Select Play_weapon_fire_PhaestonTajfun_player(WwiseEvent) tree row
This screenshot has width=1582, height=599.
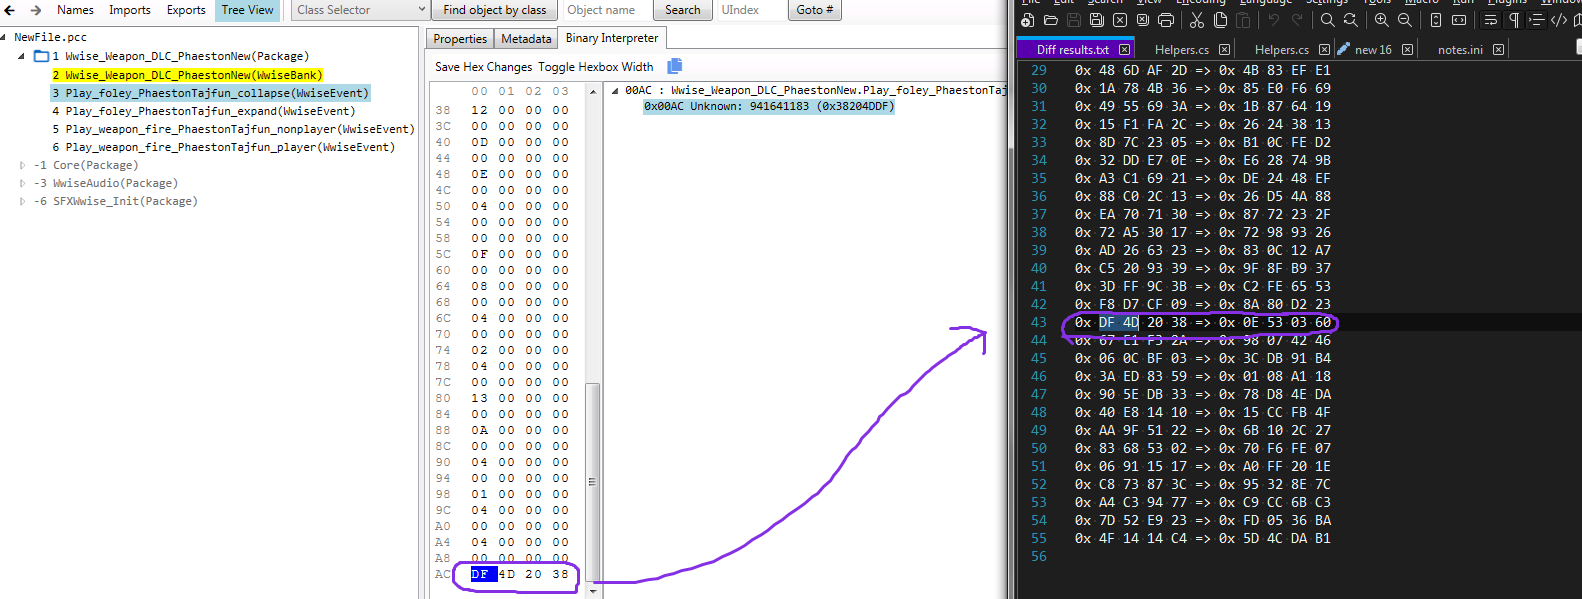(224, 147)
